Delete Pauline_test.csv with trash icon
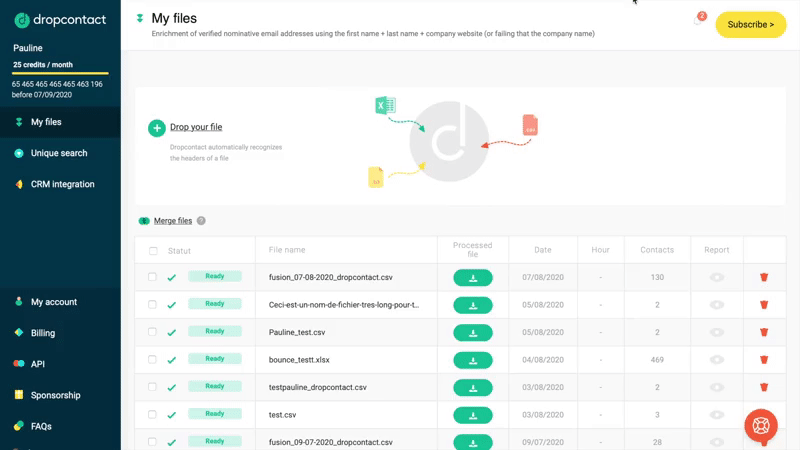The width and height of the screenshot is (800, 450). 764,332
